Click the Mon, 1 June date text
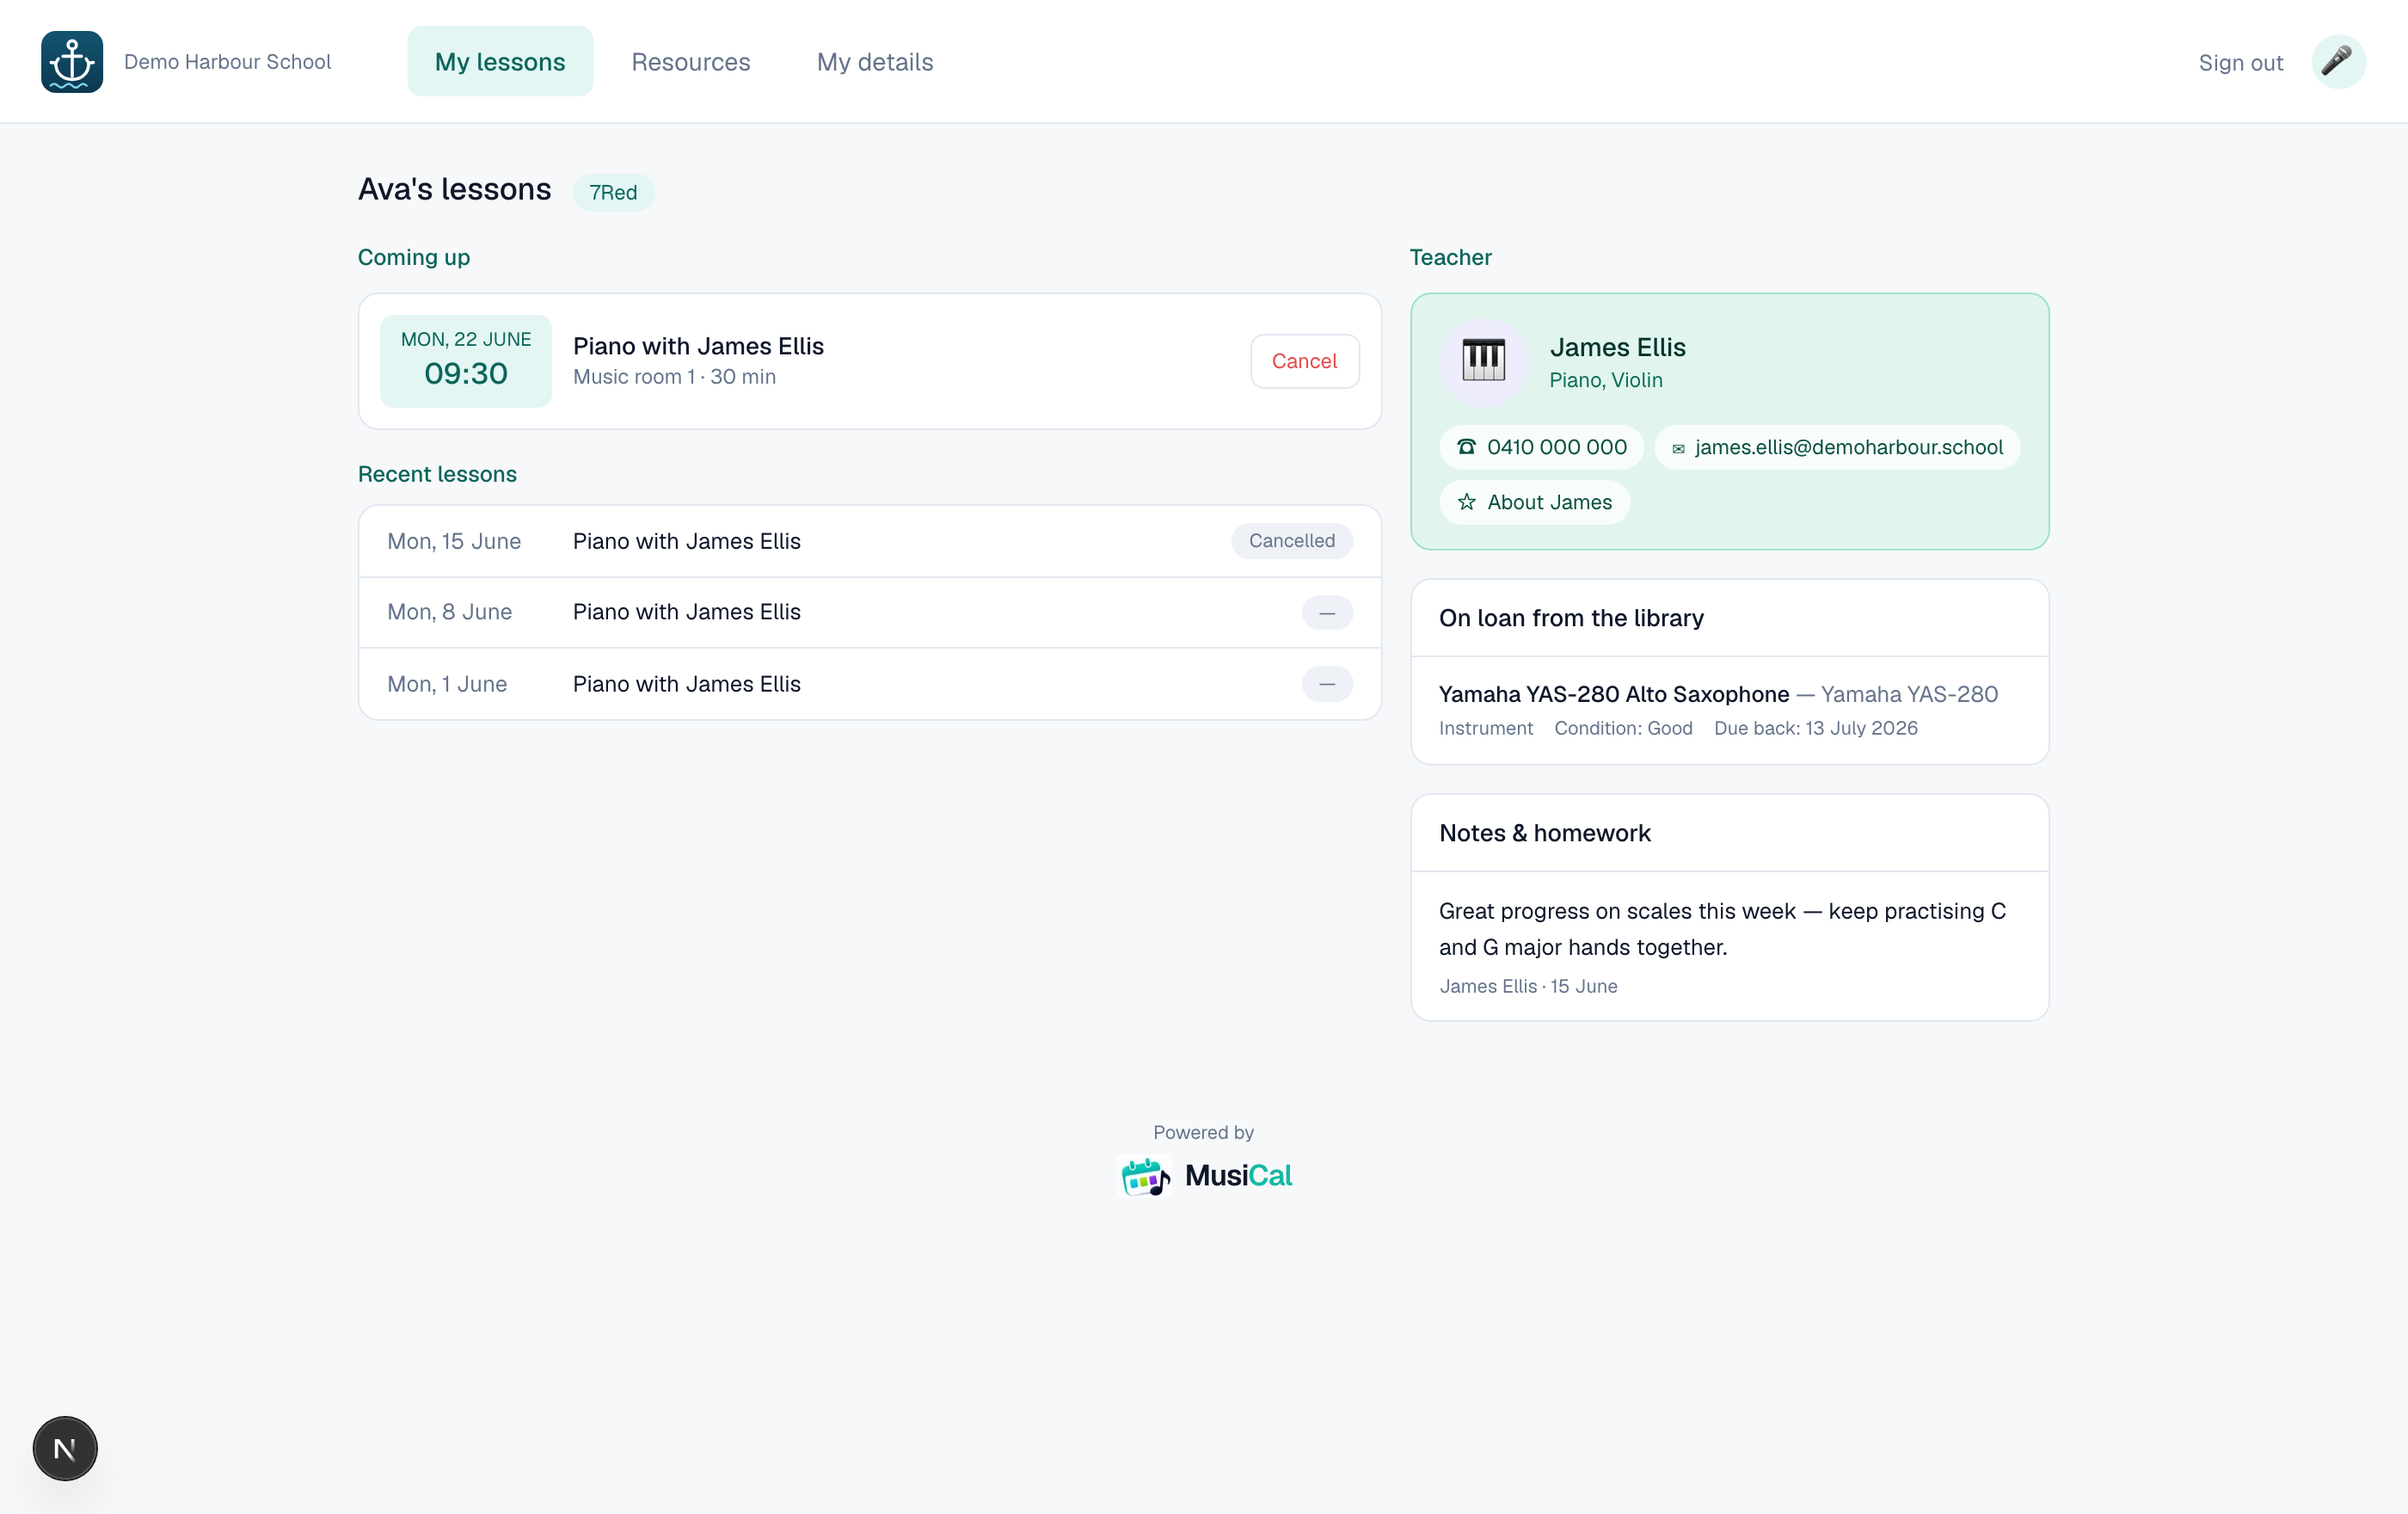2408x1514 pixels. click(x=447, y=684)
